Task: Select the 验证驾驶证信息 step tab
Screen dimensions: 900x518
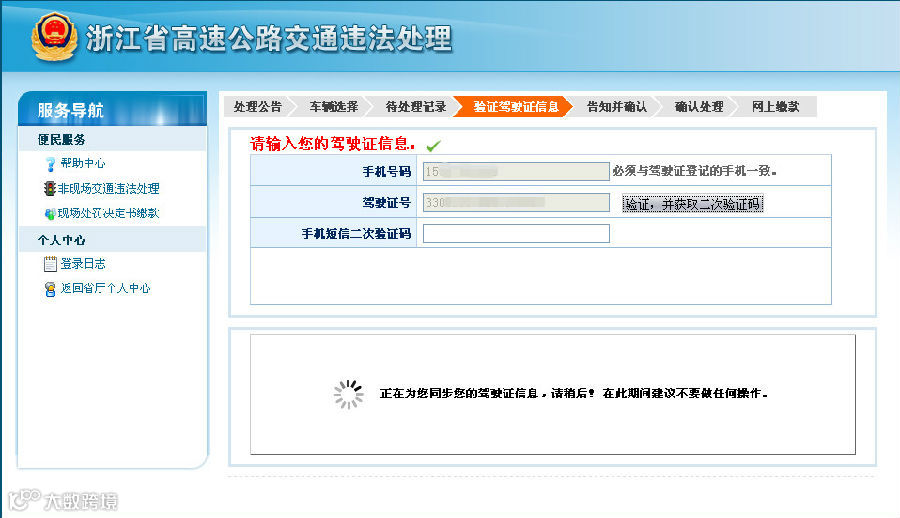Action: 515,107
